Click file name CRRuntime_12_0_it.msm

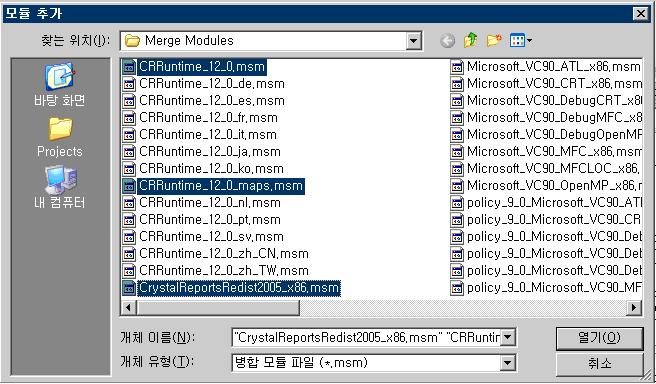208,135
